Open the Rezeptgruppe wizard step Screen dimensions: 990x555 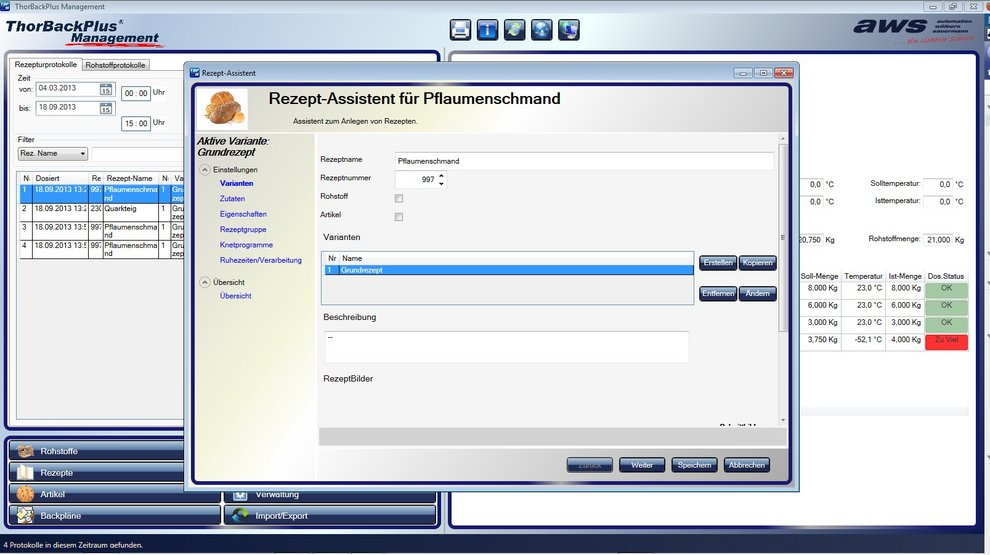pos(243,229)
